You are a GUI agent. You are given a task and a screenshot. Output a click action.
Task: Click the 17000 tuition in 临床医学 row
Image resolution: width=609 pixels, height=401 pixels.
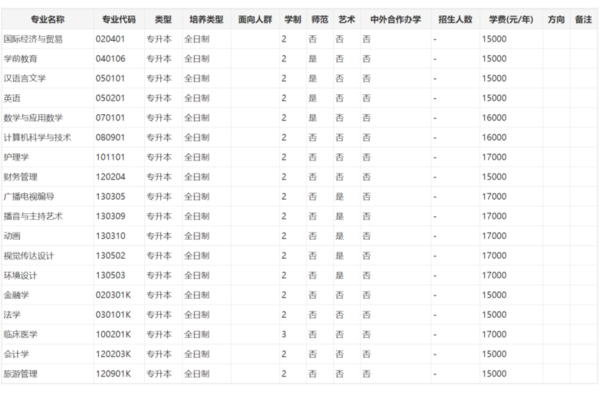(494, 334)
